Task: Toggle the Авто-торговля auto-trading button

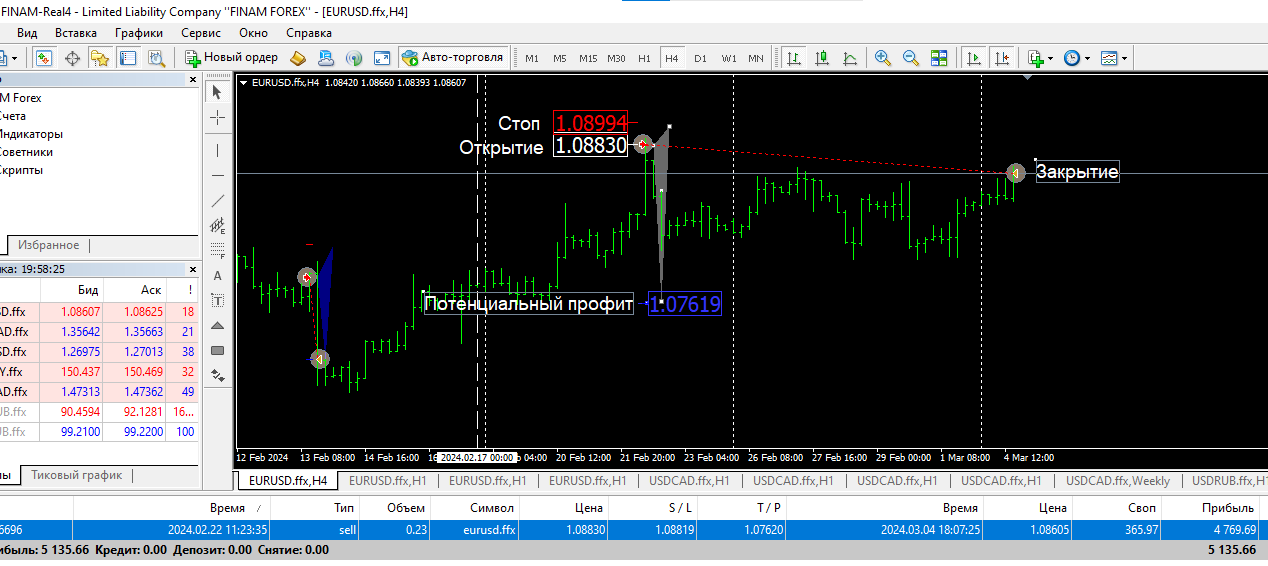Action: [x=452, y=57]
